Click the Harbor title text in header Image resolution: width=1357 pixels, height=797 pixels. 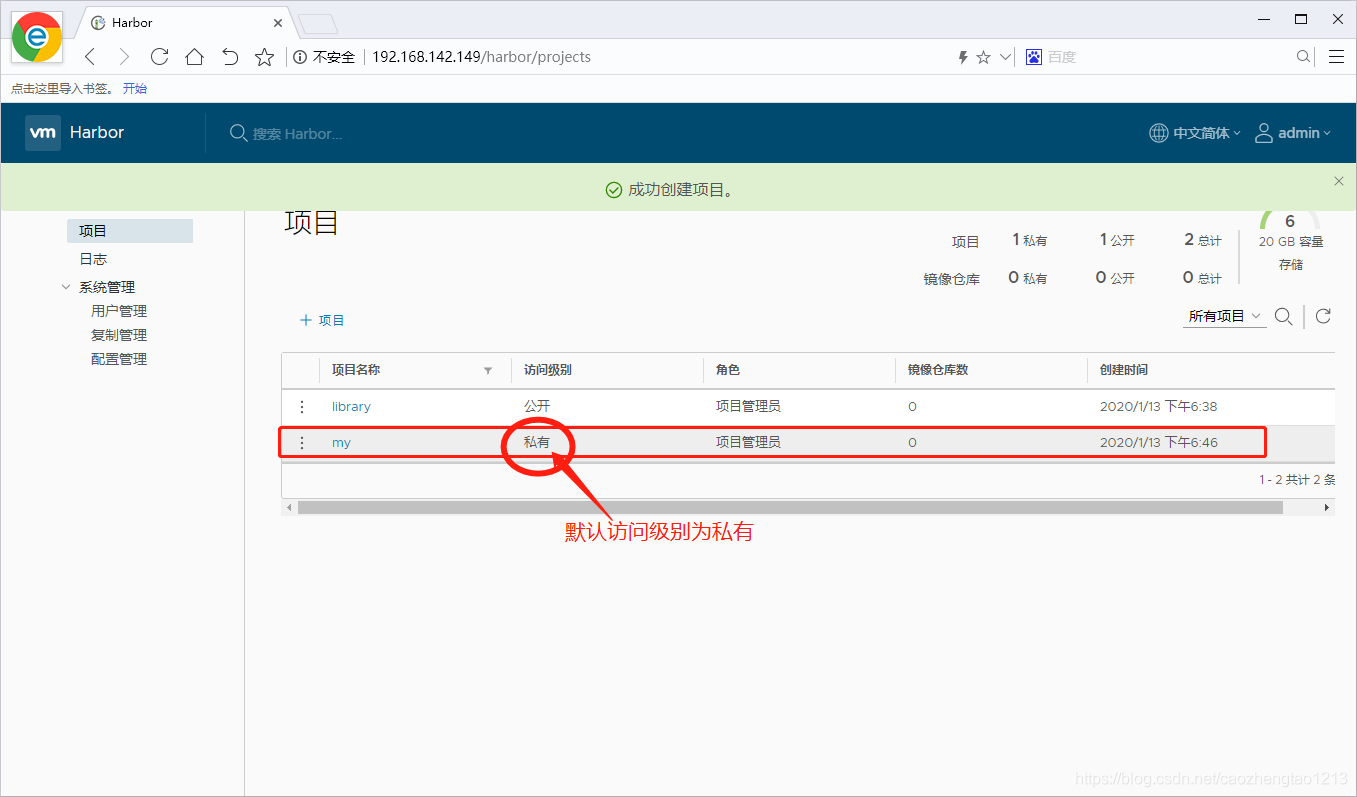pos(97,132)
